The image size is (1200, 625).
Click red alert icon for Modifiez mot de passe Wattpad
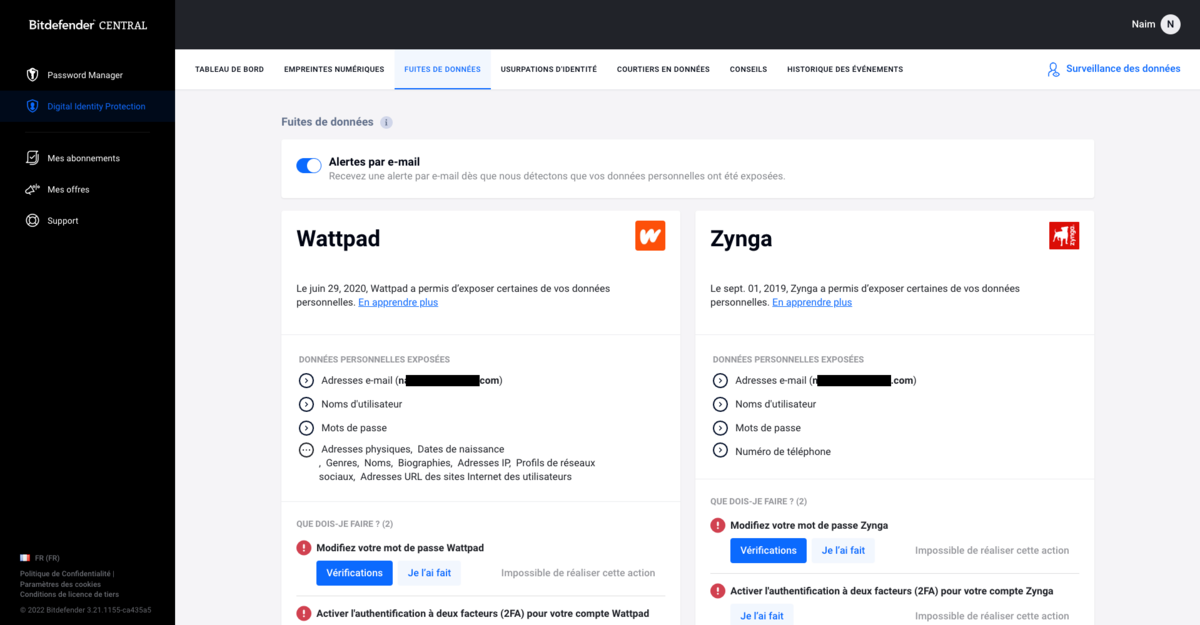click(304, 548)
